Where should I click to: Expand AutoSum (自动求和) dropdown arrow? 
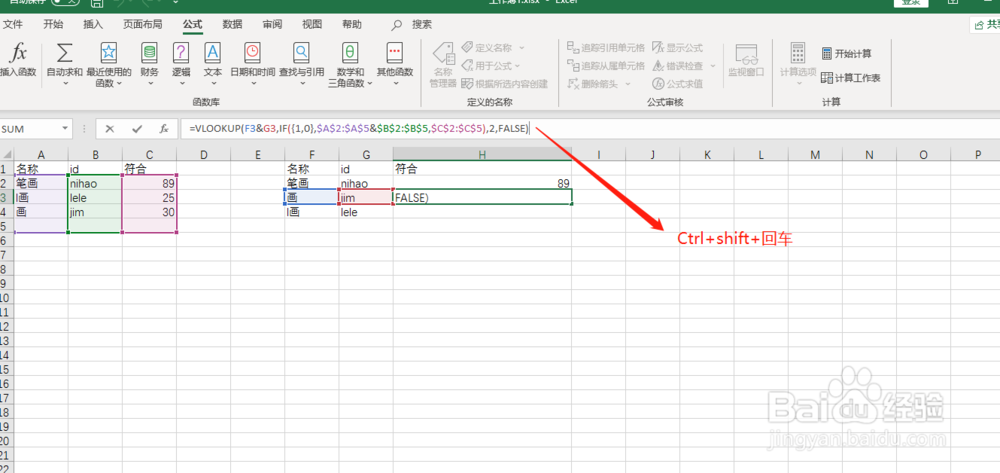coord(64,84)
